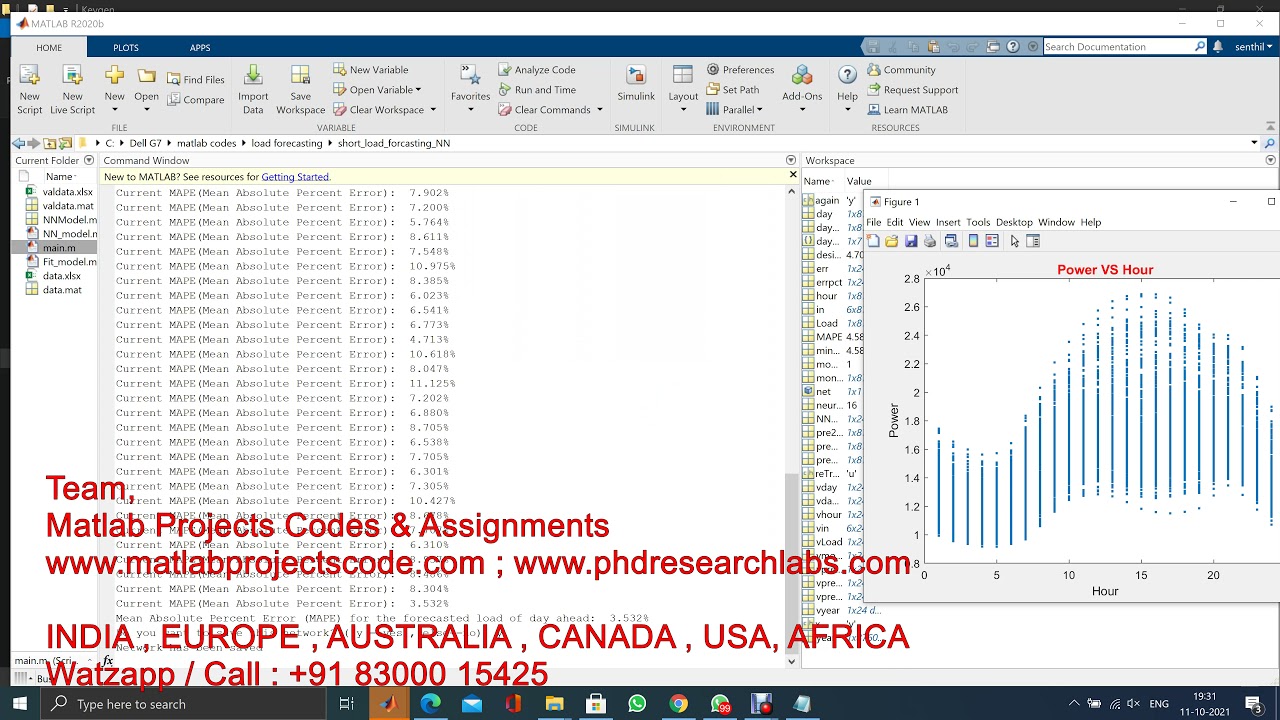Switch to the HOME tab
1280x720 pixels.
click(x=49, y=47)
